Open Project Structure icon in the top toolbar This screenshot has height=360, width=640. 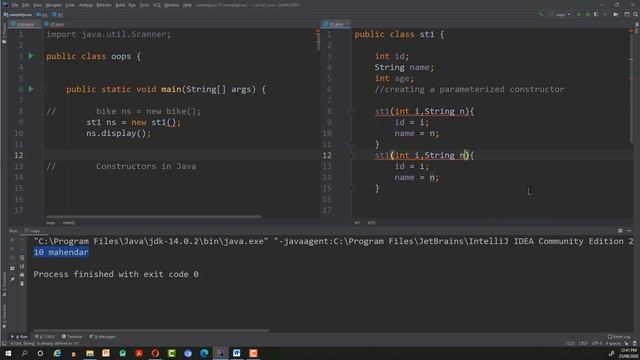(x=627, y=14)
